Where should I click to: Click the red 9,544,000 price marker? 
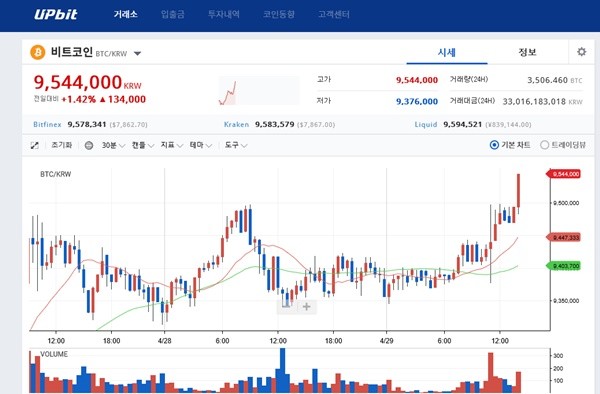click(563, 174)
